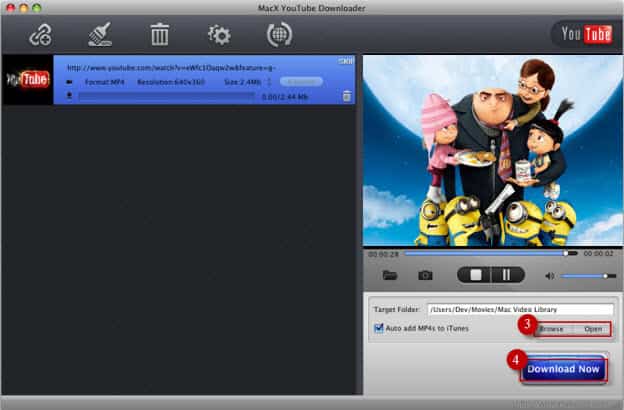Take a snapshot with the camera icon
Screen dimensions: 624x410
pos(425,275)
